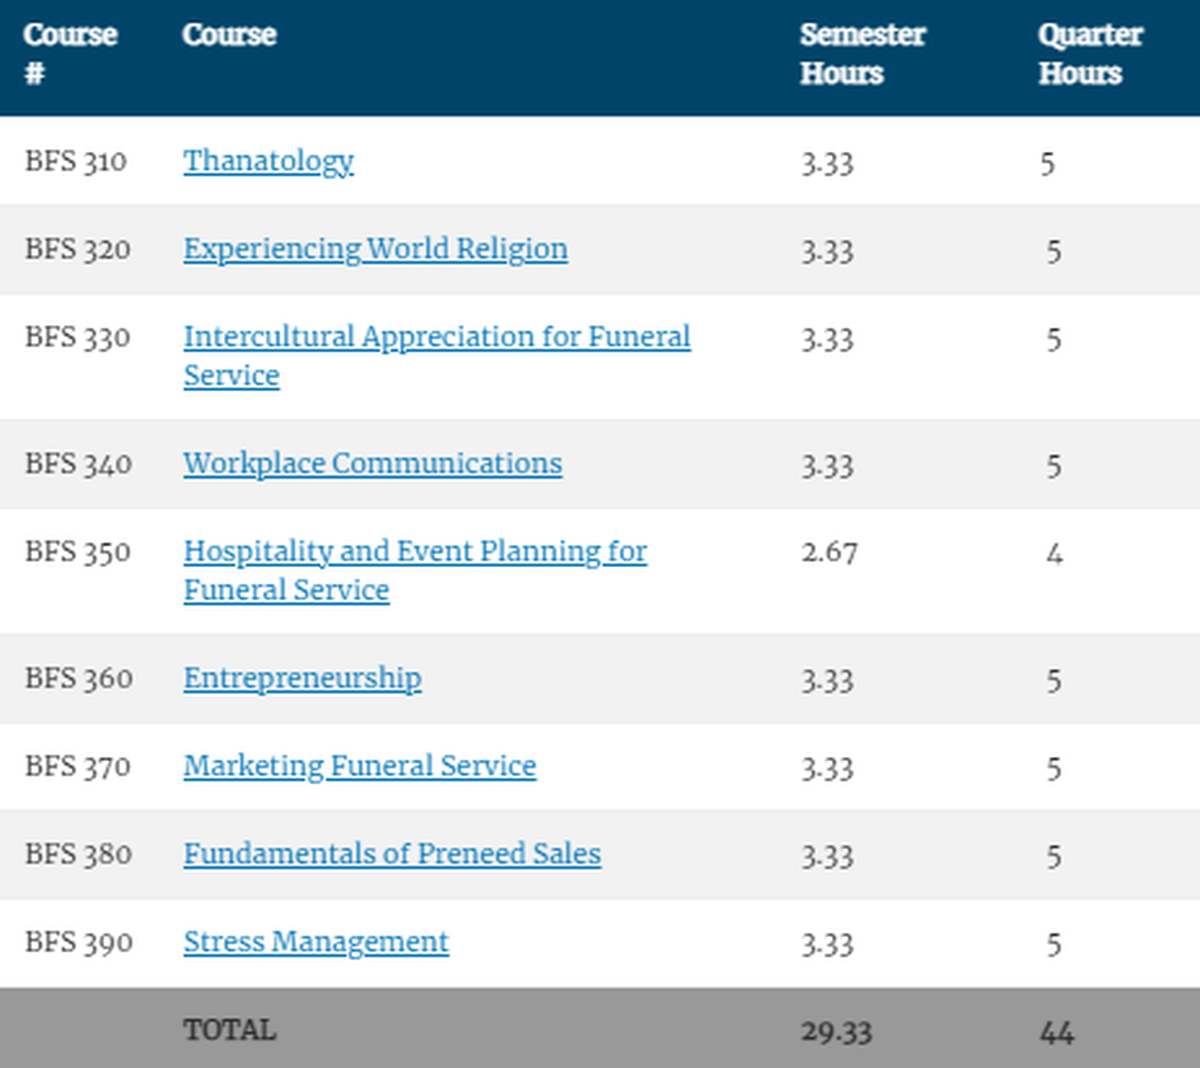Open the Thanatology course link
The image size is (1200, 1068).
click(x=268, y=161)
